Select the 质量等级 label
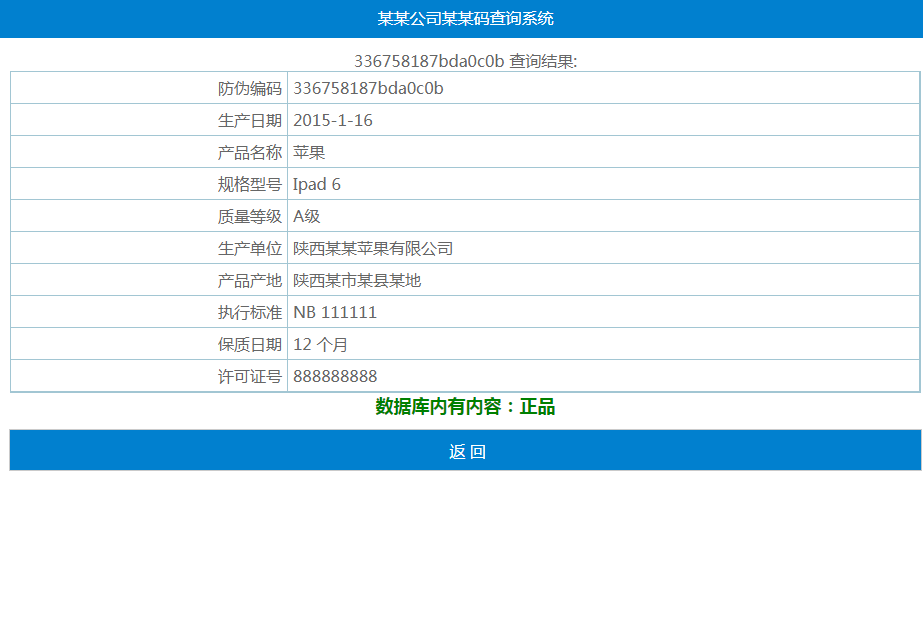Screen dimensions: 923x636 pos(250,216)
